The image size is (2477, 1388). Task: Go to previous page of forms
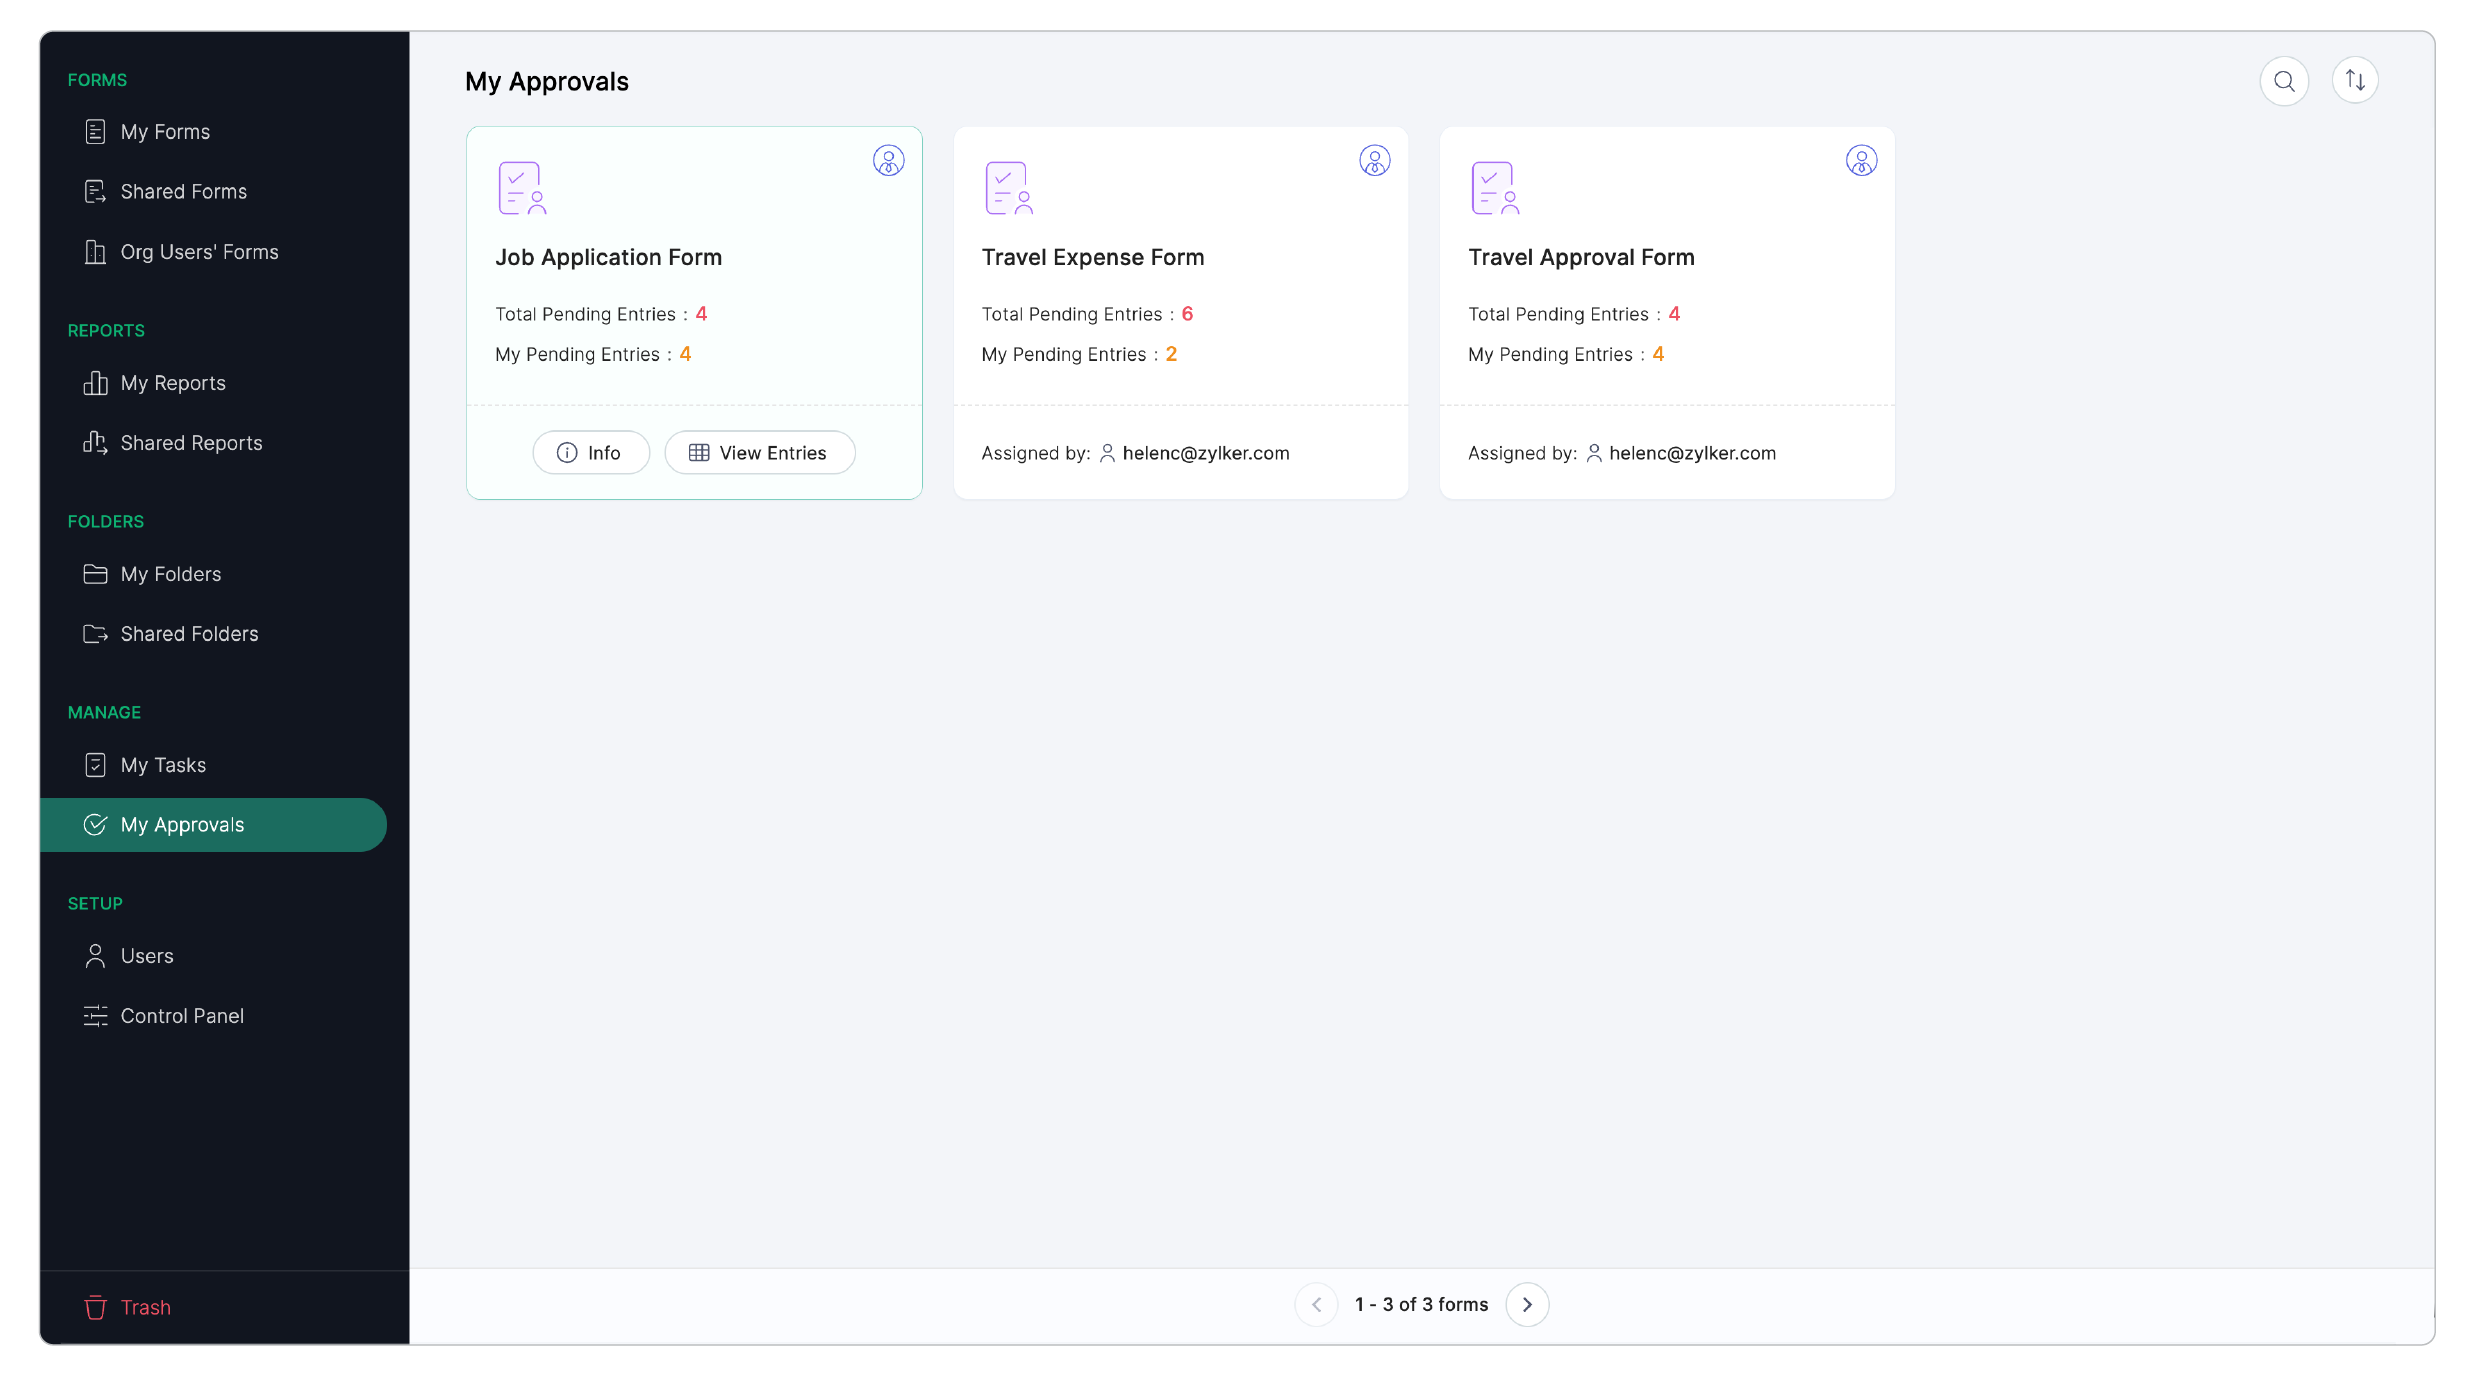click(x=1316, y=1304)
